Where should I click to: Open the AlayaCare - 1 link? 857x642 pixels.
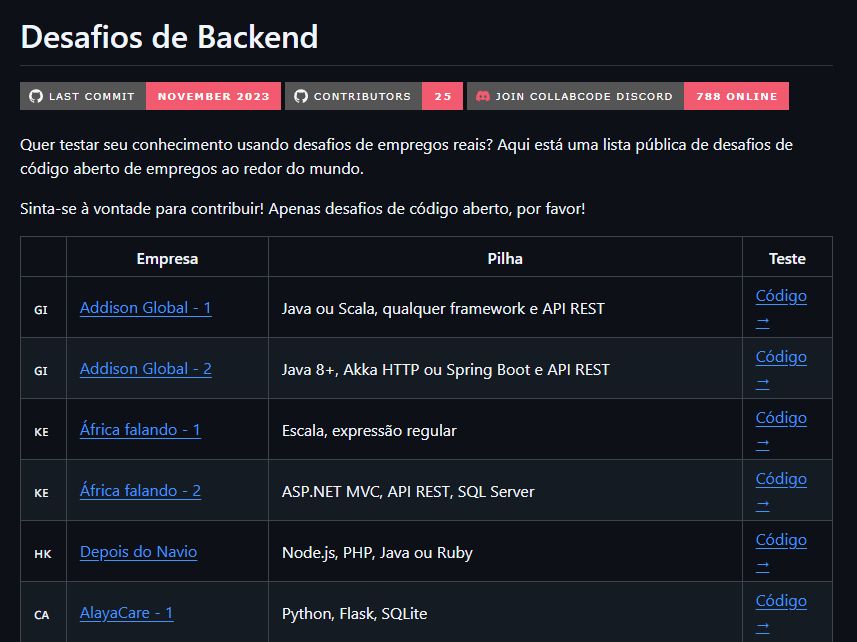point(126,613)
